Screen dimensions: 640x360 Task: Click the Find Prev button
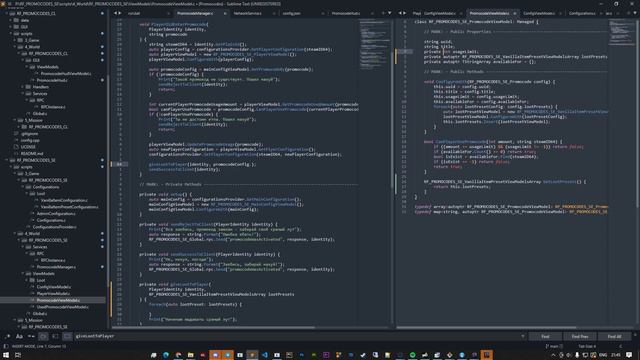pos(580,336)
